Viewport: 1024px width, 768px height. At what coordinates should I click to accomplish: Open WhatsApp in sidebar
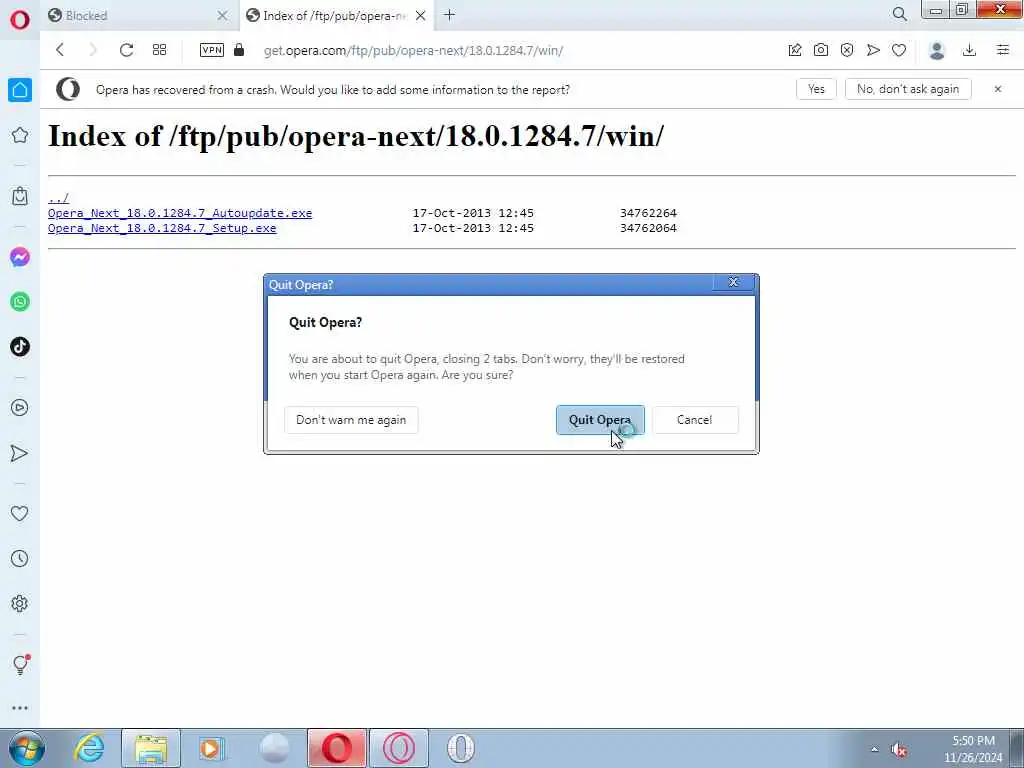coord(20,302)
